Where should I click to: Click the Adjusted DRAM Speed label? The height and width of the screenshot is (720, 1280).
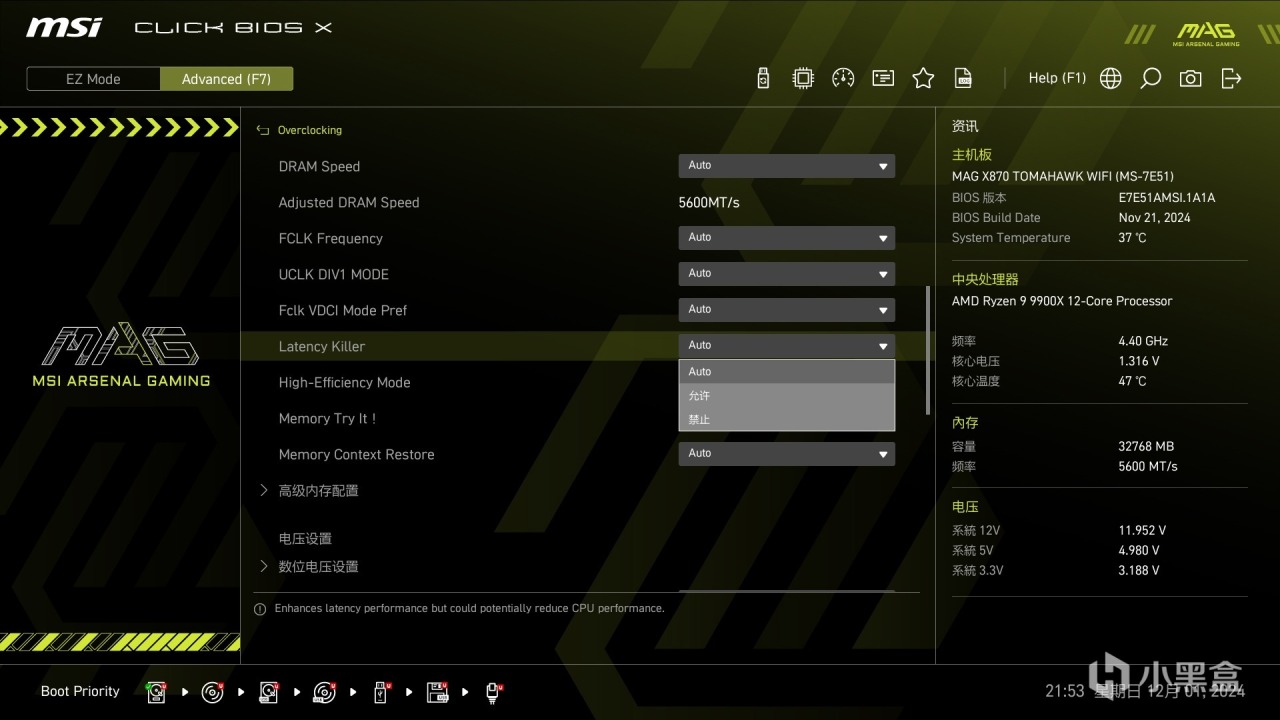(348, 202)
